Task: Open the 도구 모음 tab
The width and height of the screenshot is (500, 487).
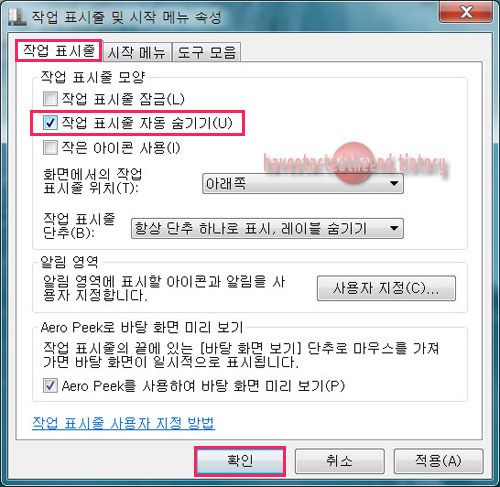Action: (x=206, y=52)
